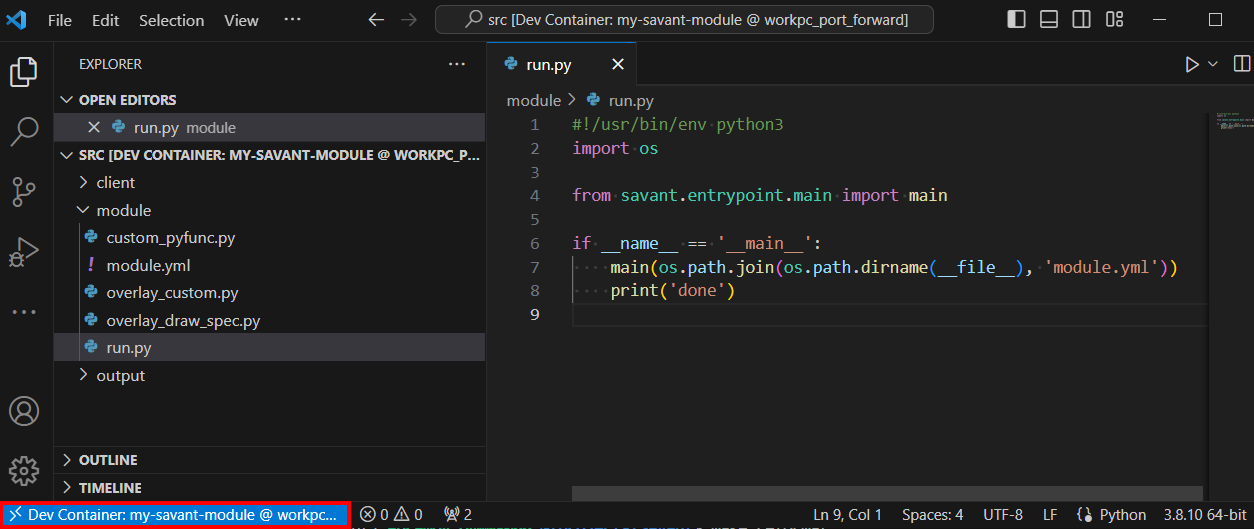Viewport: 1254px width, 529px height.
Task: Close the run.py editor tab
Action: (618, 64)
